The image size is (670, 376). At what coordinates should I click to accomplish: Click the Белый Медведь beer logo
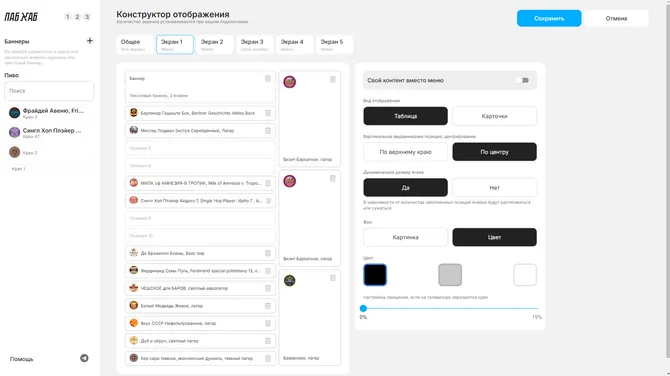(x=134, y=305)
